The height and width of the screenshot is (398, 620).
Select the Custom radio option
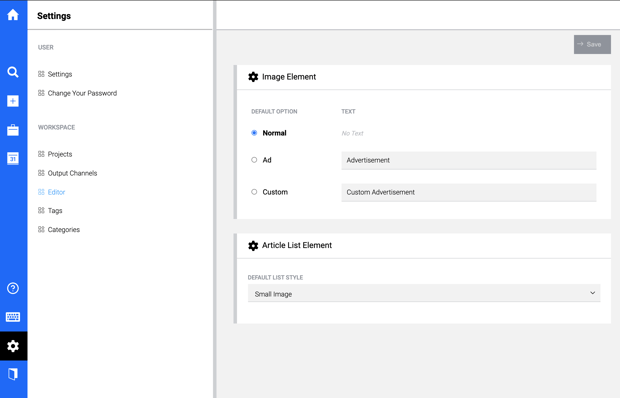pyautogui.click(x=254, y=192)
